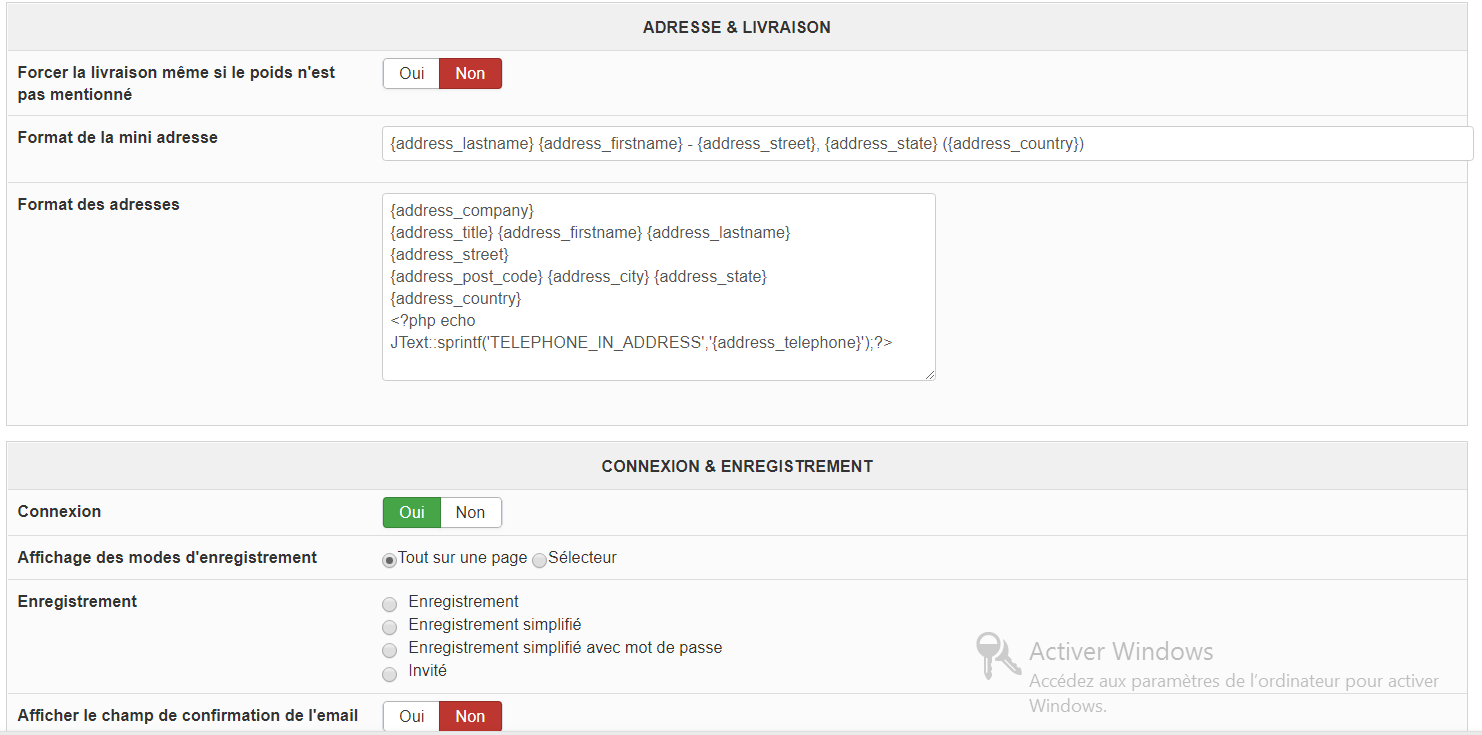
Task: Choose Enregistrement simplifié avec mot de passe
Action: click(x=389, y=650)
